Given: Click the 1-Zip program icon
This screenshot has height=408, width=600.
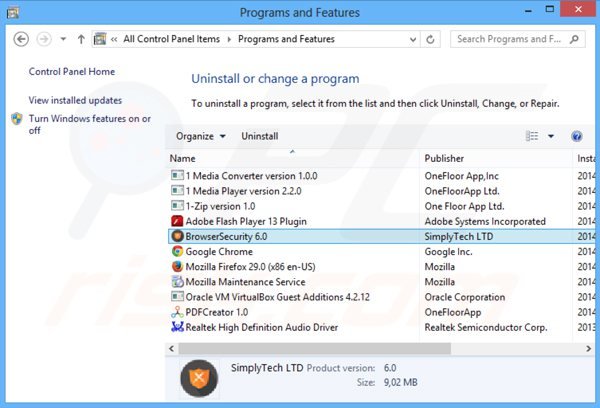Looking at the screenshot, I should coord(177,206).
